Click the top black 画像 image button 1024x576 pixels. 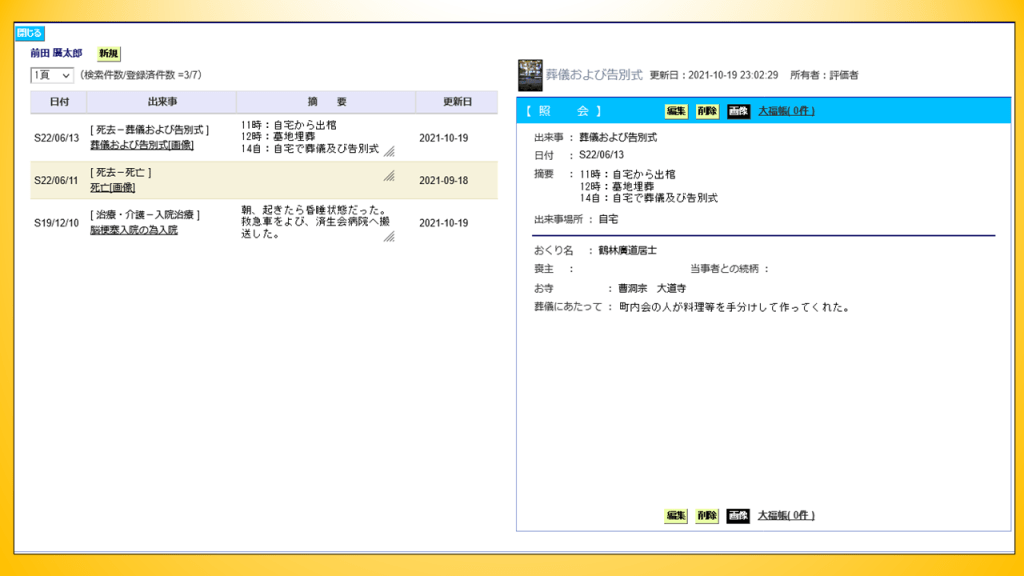[738, 111]
